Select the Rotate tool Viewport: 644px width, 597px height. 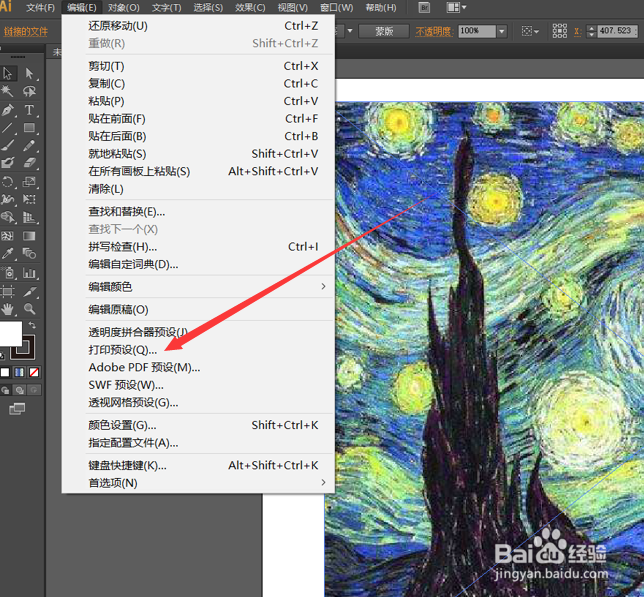tap(7, 181)
